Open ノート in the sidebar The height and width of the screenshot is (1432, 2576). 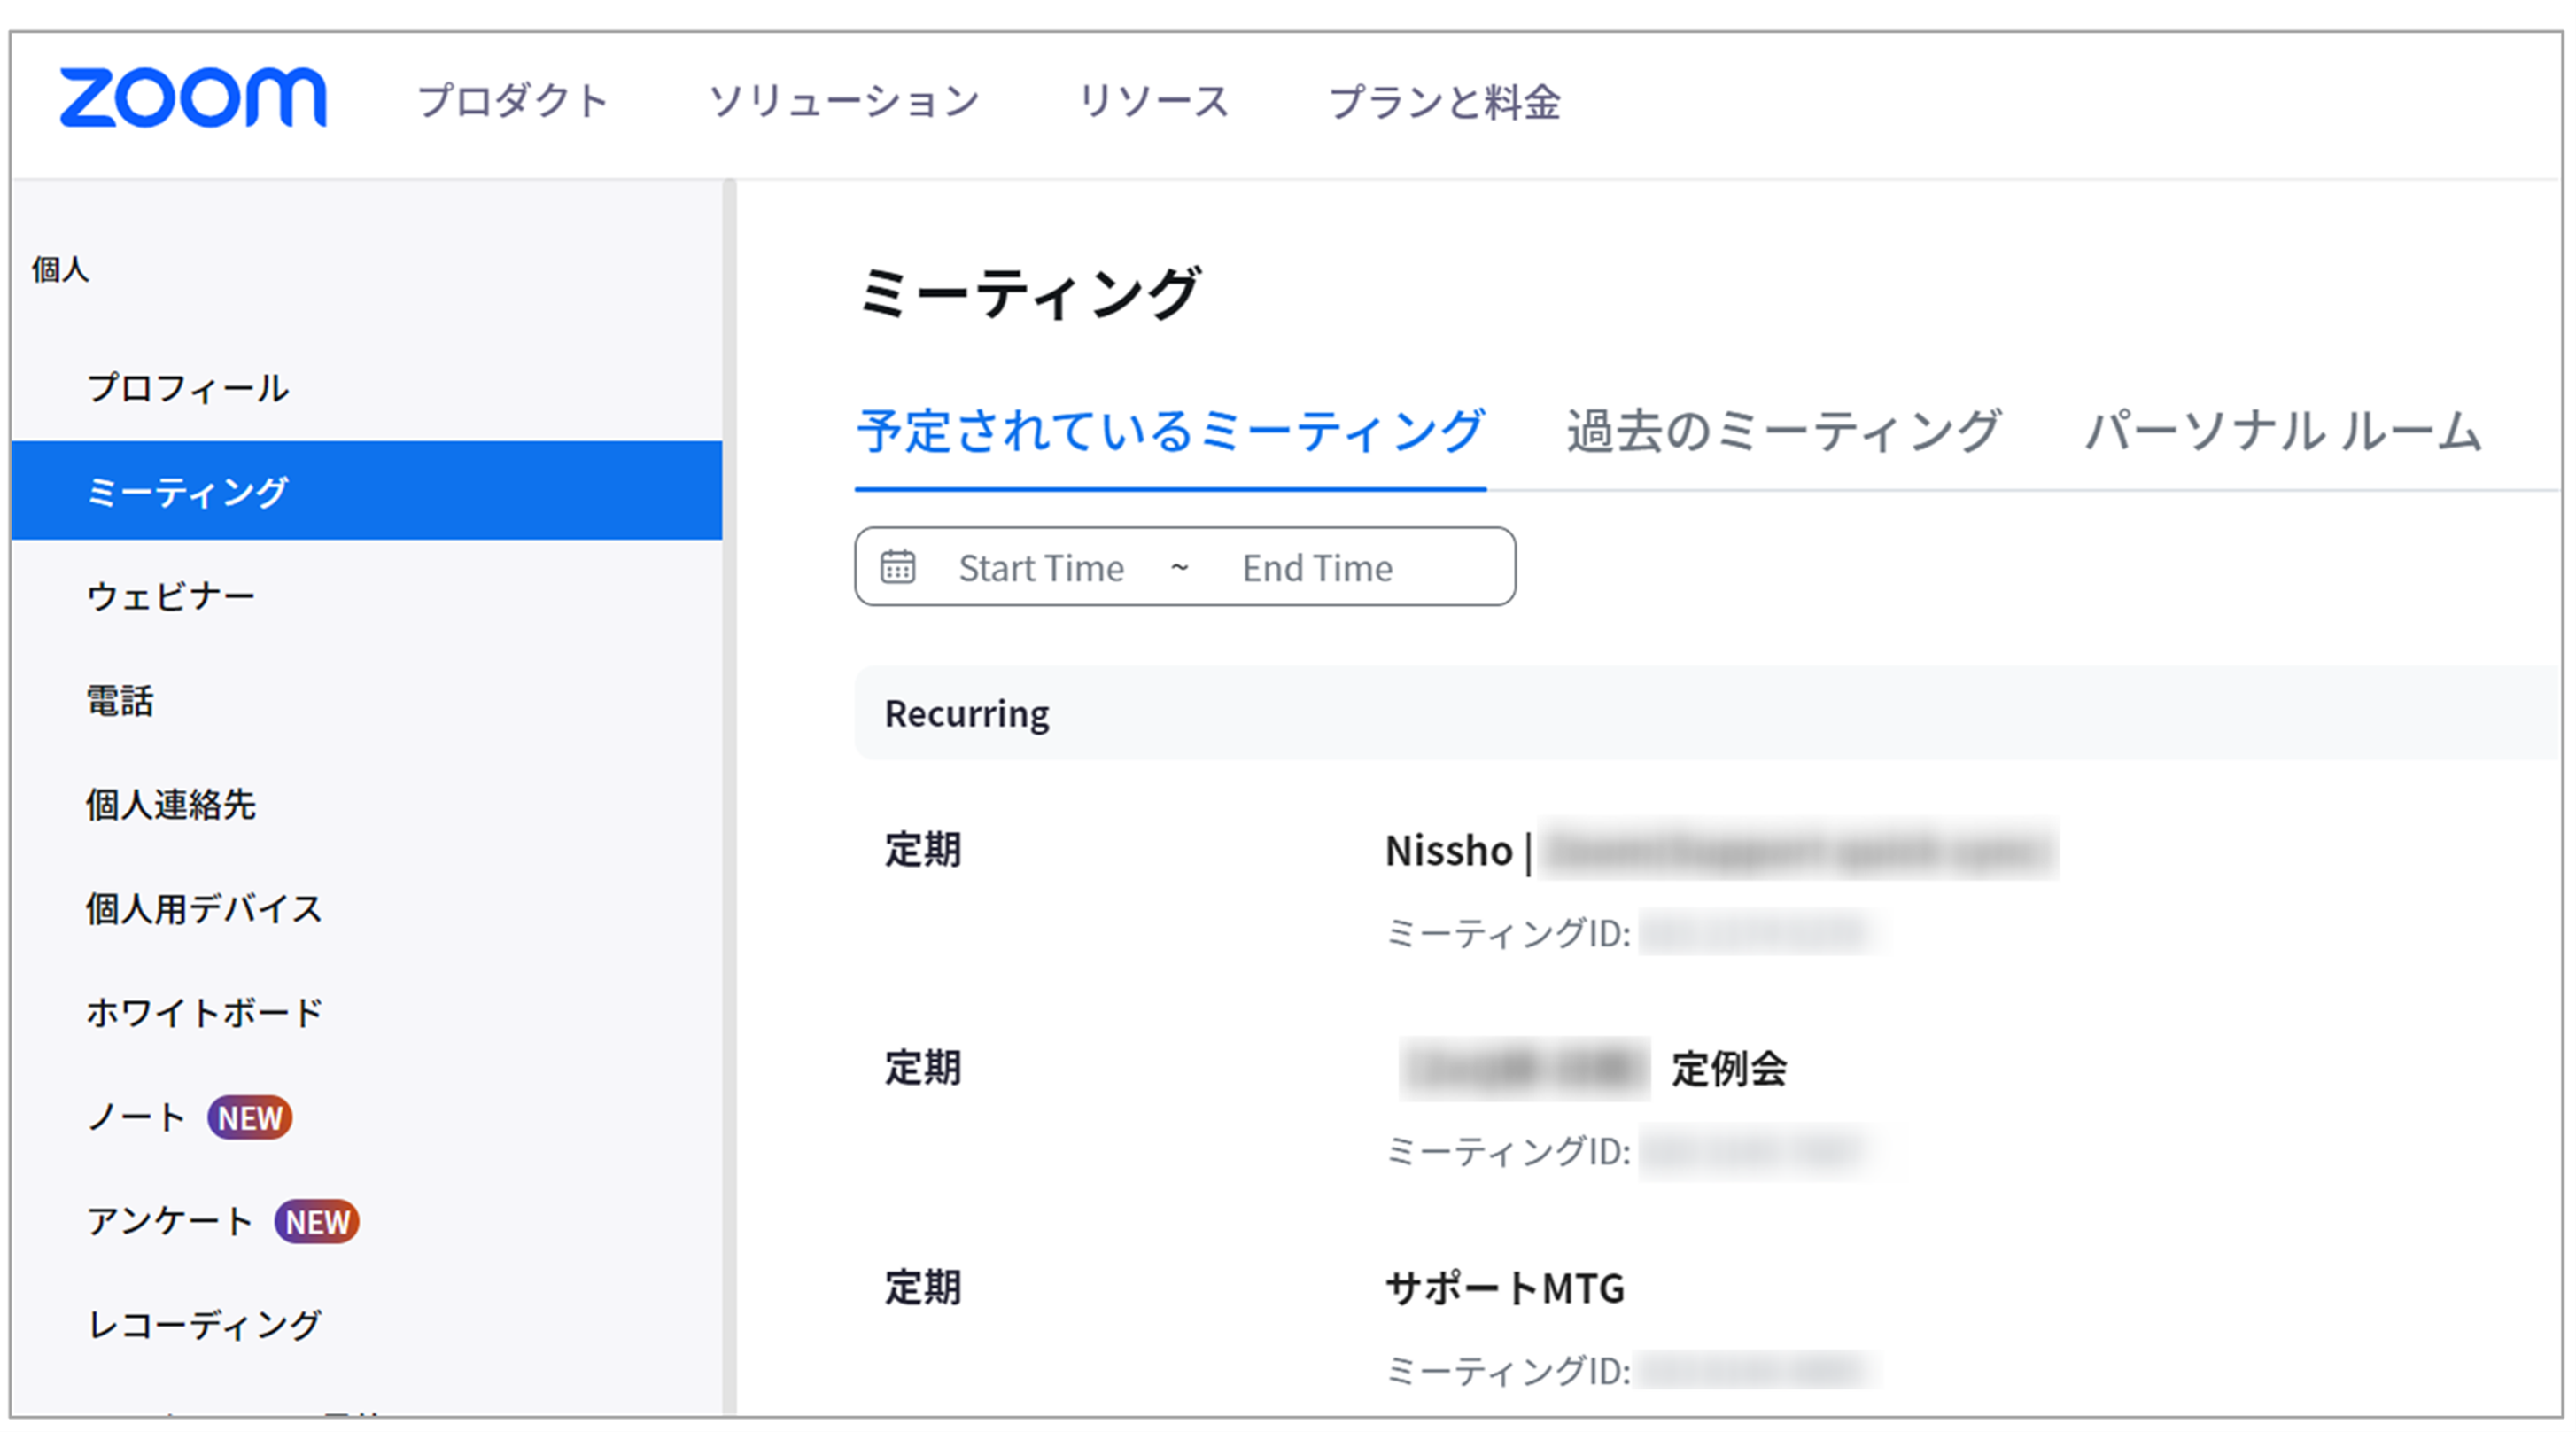136,1117
